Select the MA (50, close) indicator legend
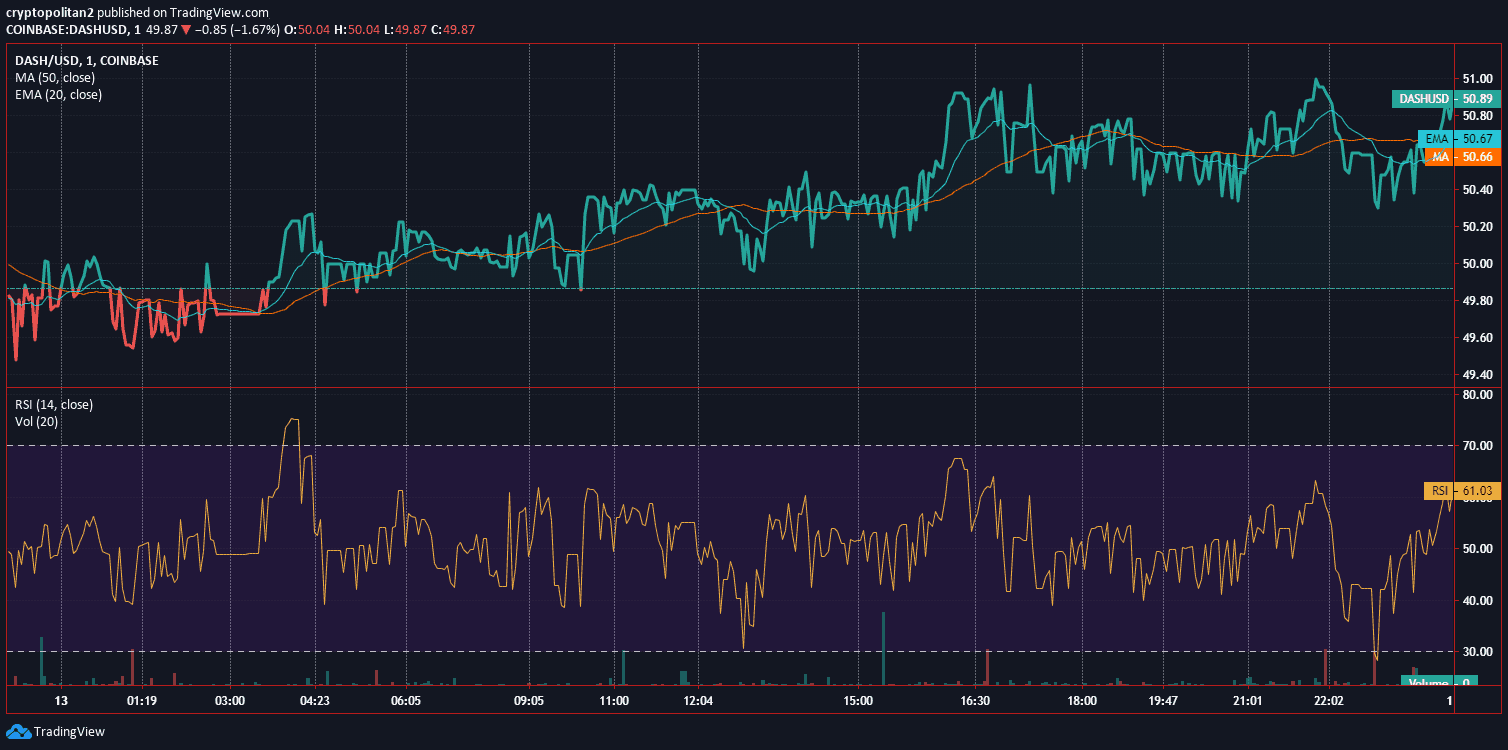 55,77
